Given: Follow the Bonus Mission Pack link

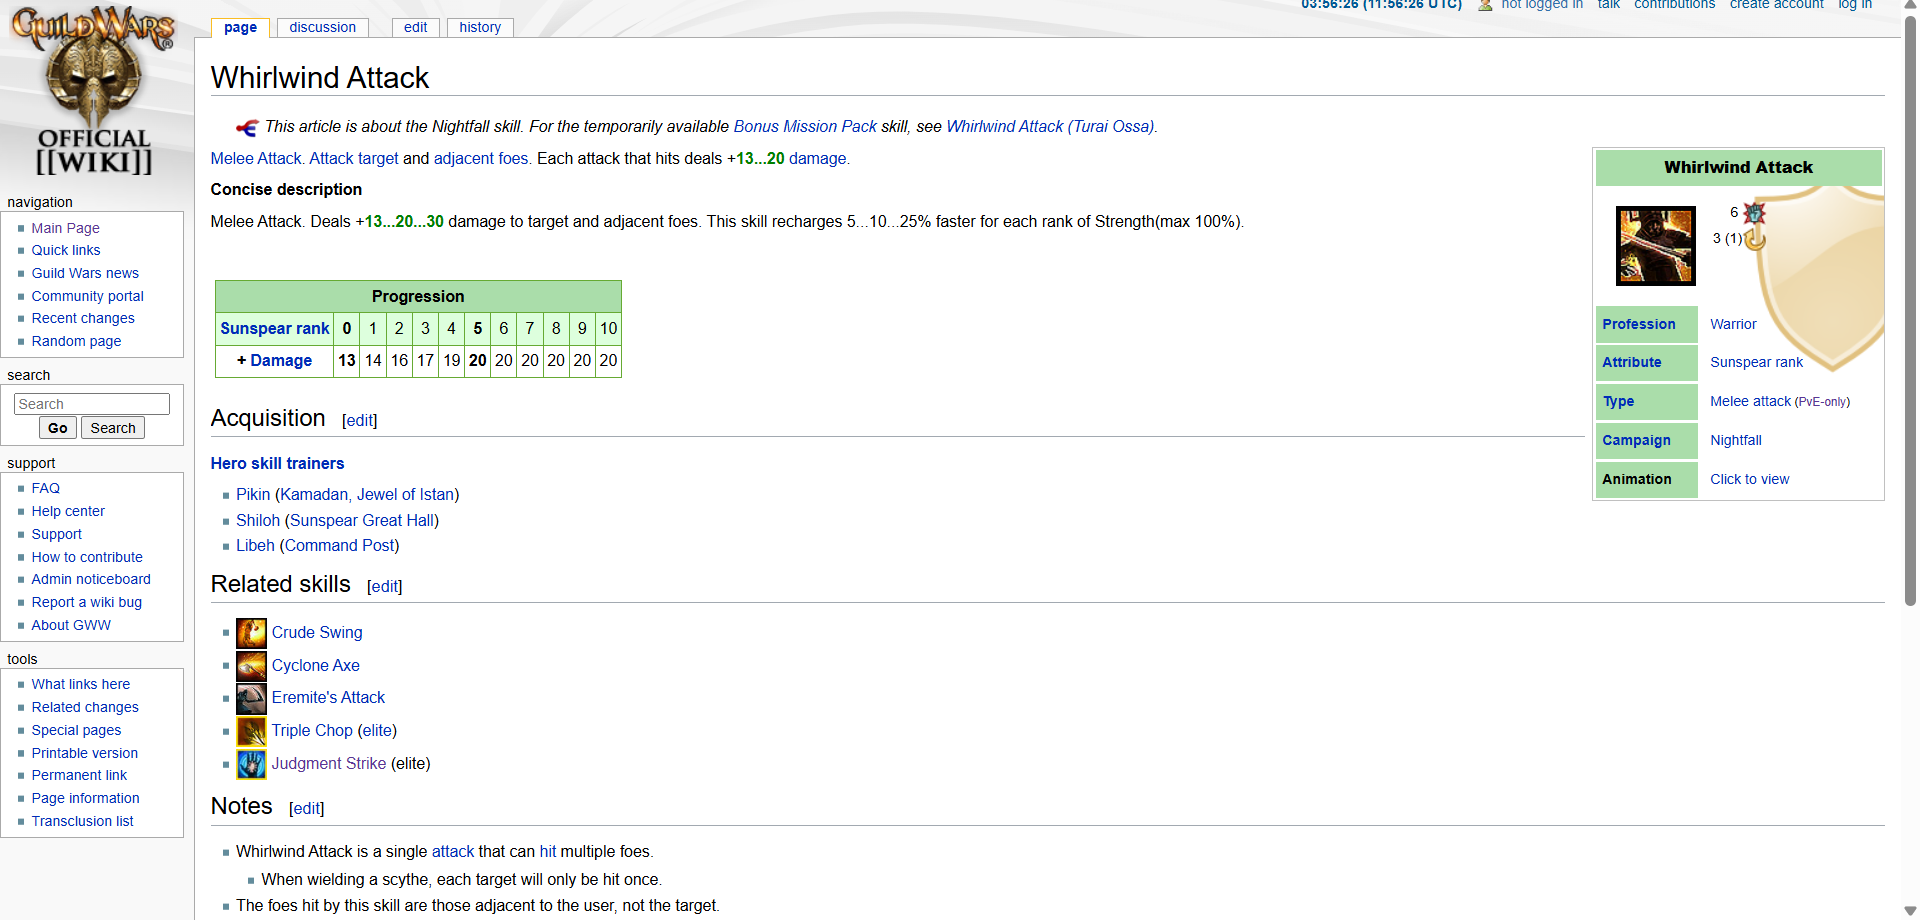Looking at the screenshot, I should pyautogui.click(x=805, y=127).
